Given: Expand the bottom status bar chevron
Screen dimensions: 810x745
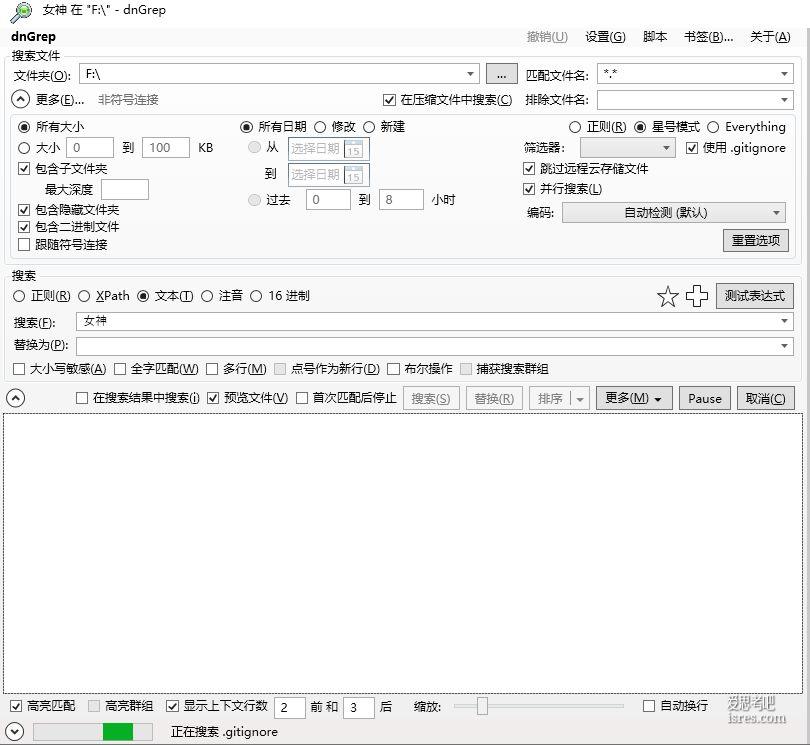Looking at the screenshot, I should point(14,732).
